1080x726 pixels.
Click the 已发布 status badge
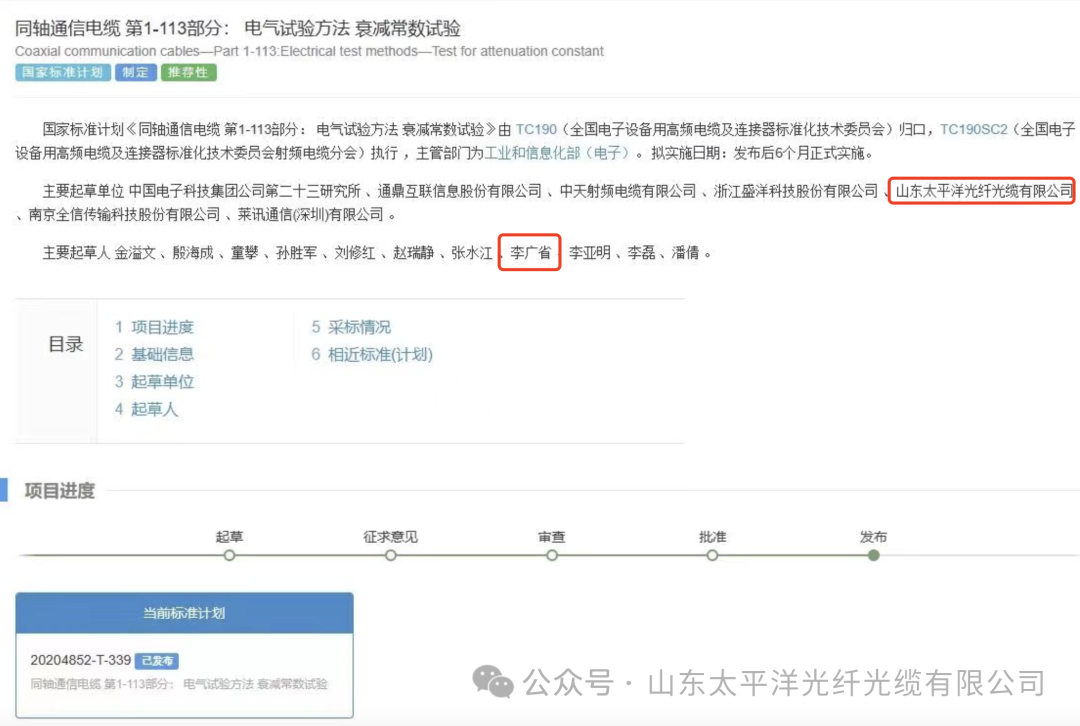tap(157, 661)
